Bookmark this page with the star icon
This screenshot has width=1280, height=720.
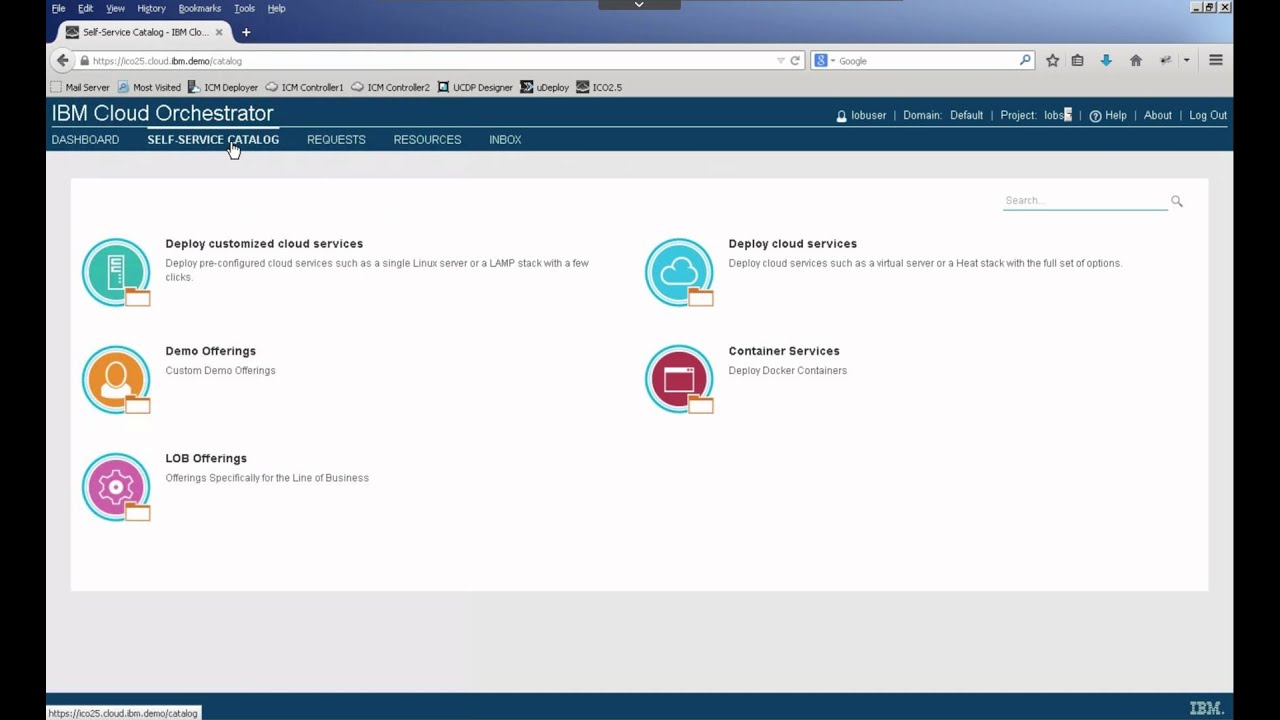pos(1053,60)
